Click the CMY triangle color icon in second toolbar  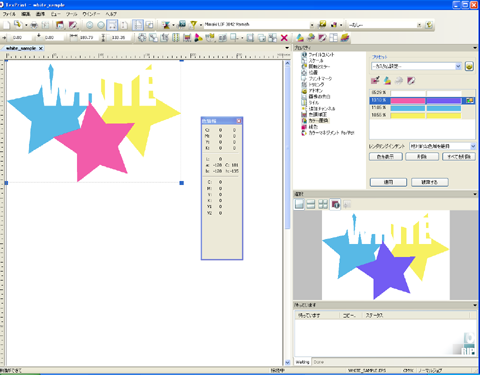(x=199, y=38)
